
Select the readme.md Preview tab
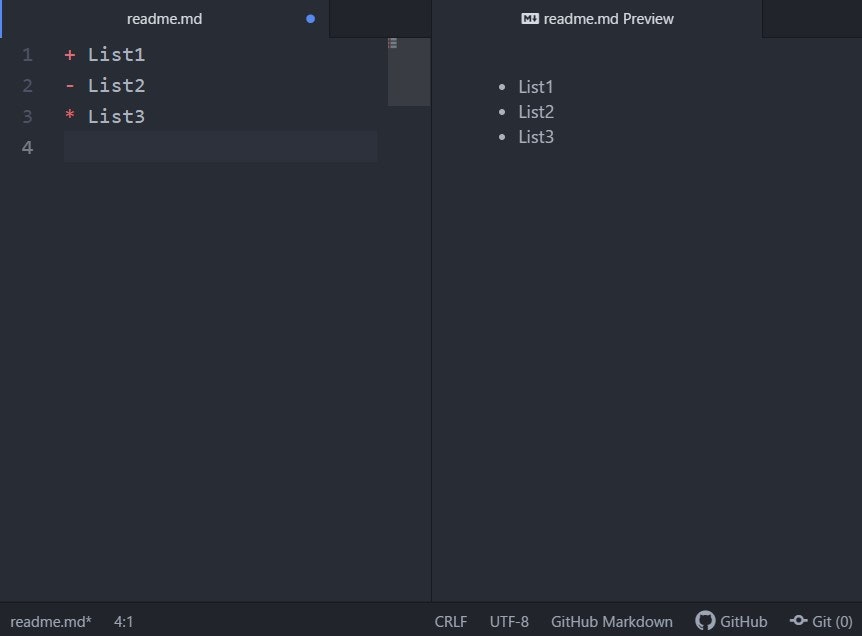[597, 19]
